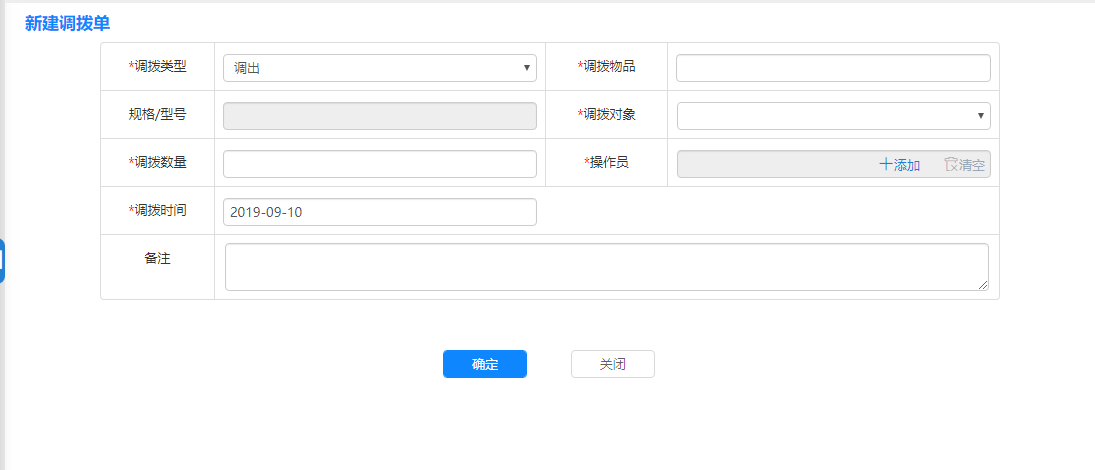Click inside the 备注 text area
Image resolution: width=1095 pixels, height=470 pixels.
tap(606, 267)
